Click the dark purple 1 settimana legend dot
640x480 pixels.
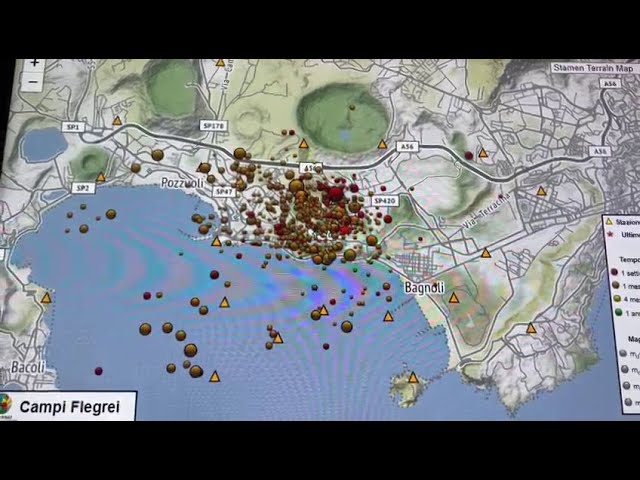(x=614, y=272)
